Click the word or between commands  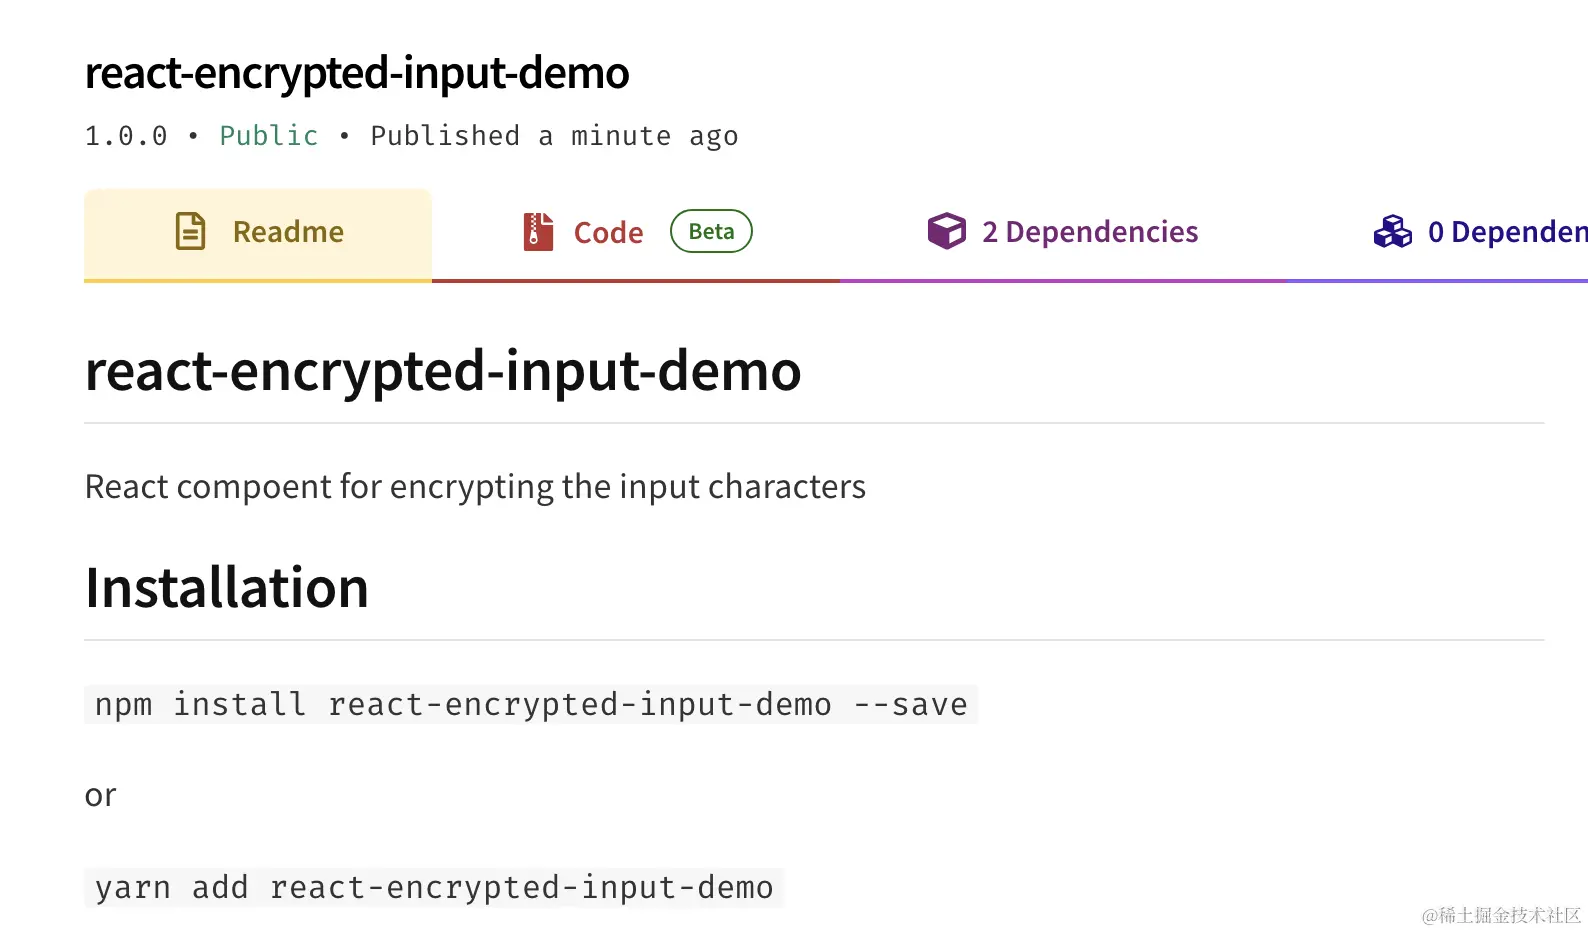coord(100,796)
